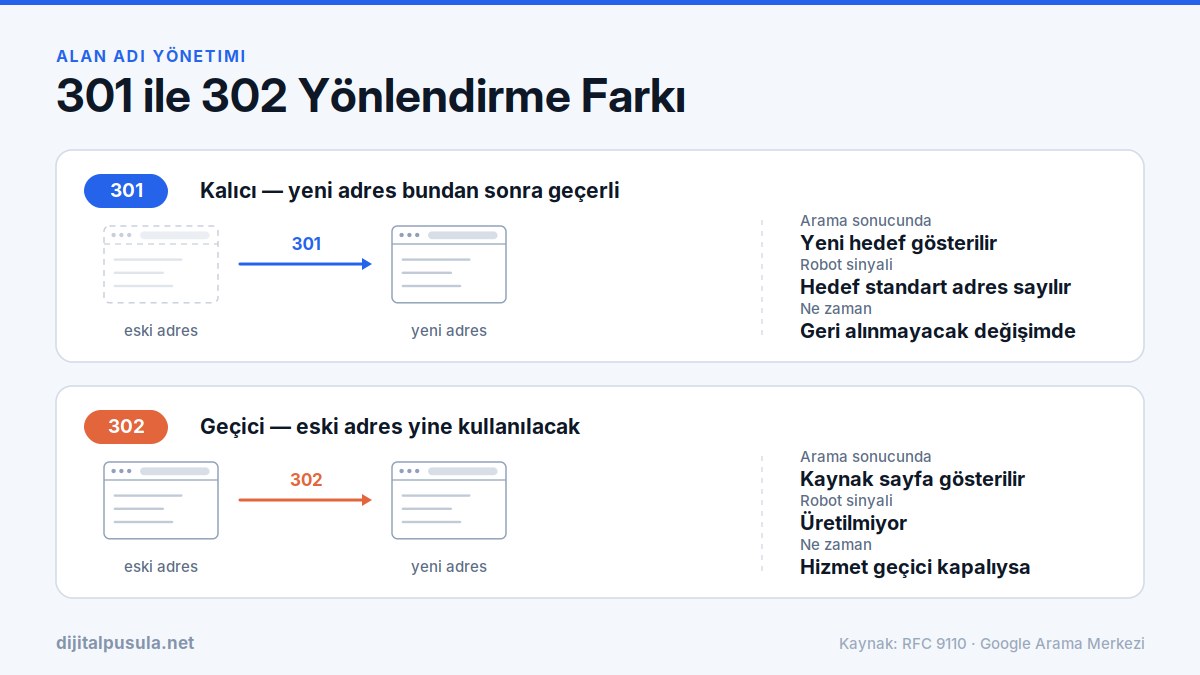The width and height of the screenshot is (1200, 675).
Task: Click 'Arama sonucunda' label in 302 card
Action: [866, 457]
